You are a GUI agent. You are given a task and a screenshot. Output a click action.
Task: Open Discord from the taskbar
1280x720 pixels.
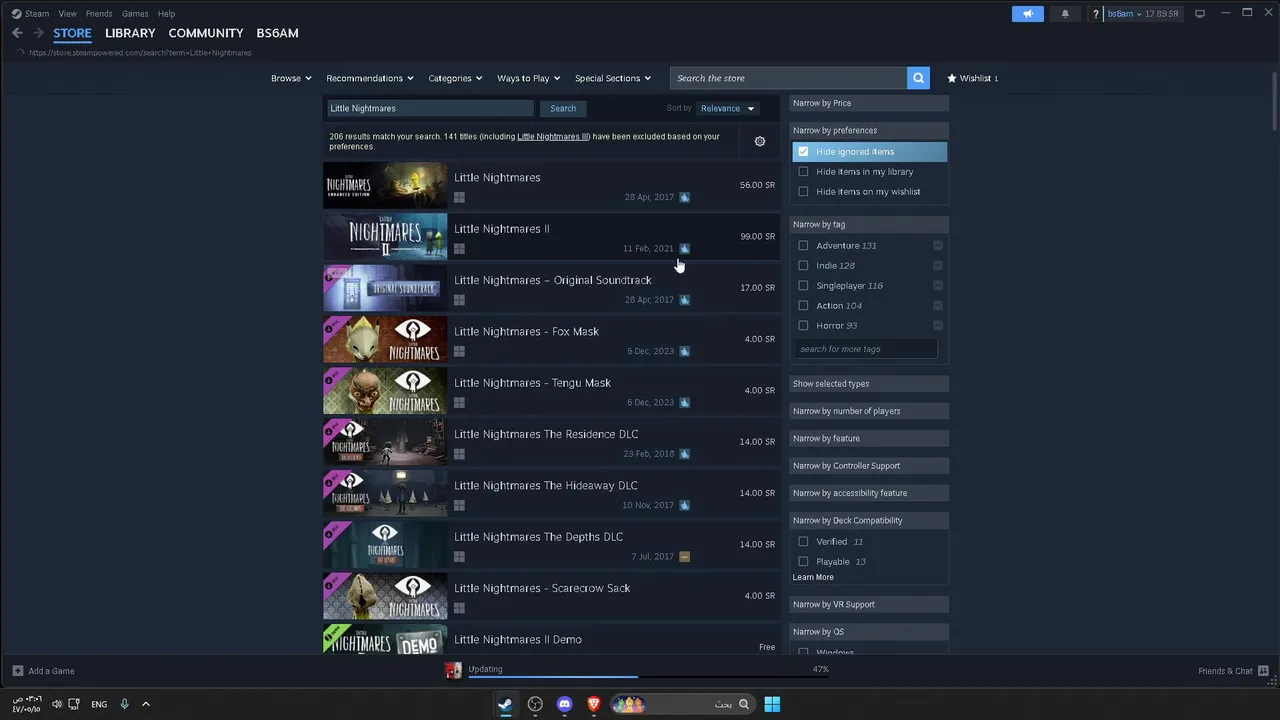(564, 704)
